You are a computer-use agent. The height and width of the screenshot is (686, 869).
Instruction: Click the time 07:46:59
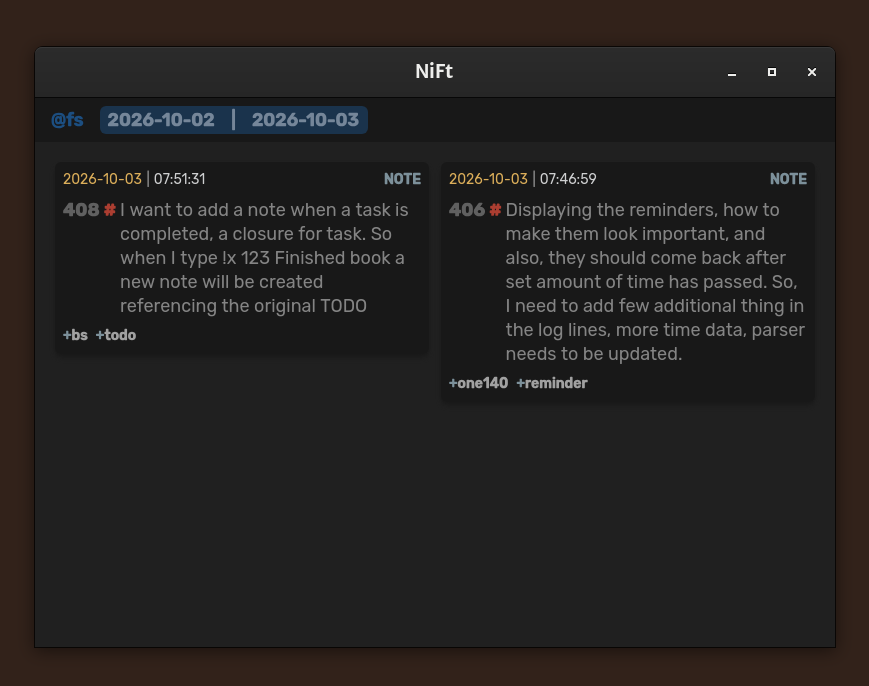point(568,179)
